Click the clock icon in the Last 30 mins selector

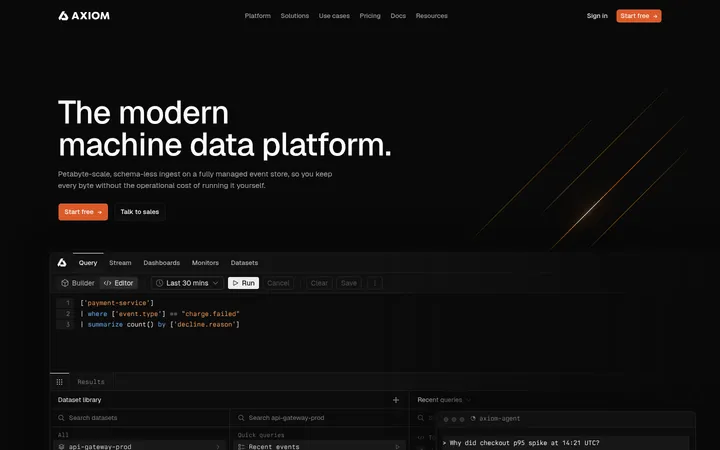[x=160, y=283]
